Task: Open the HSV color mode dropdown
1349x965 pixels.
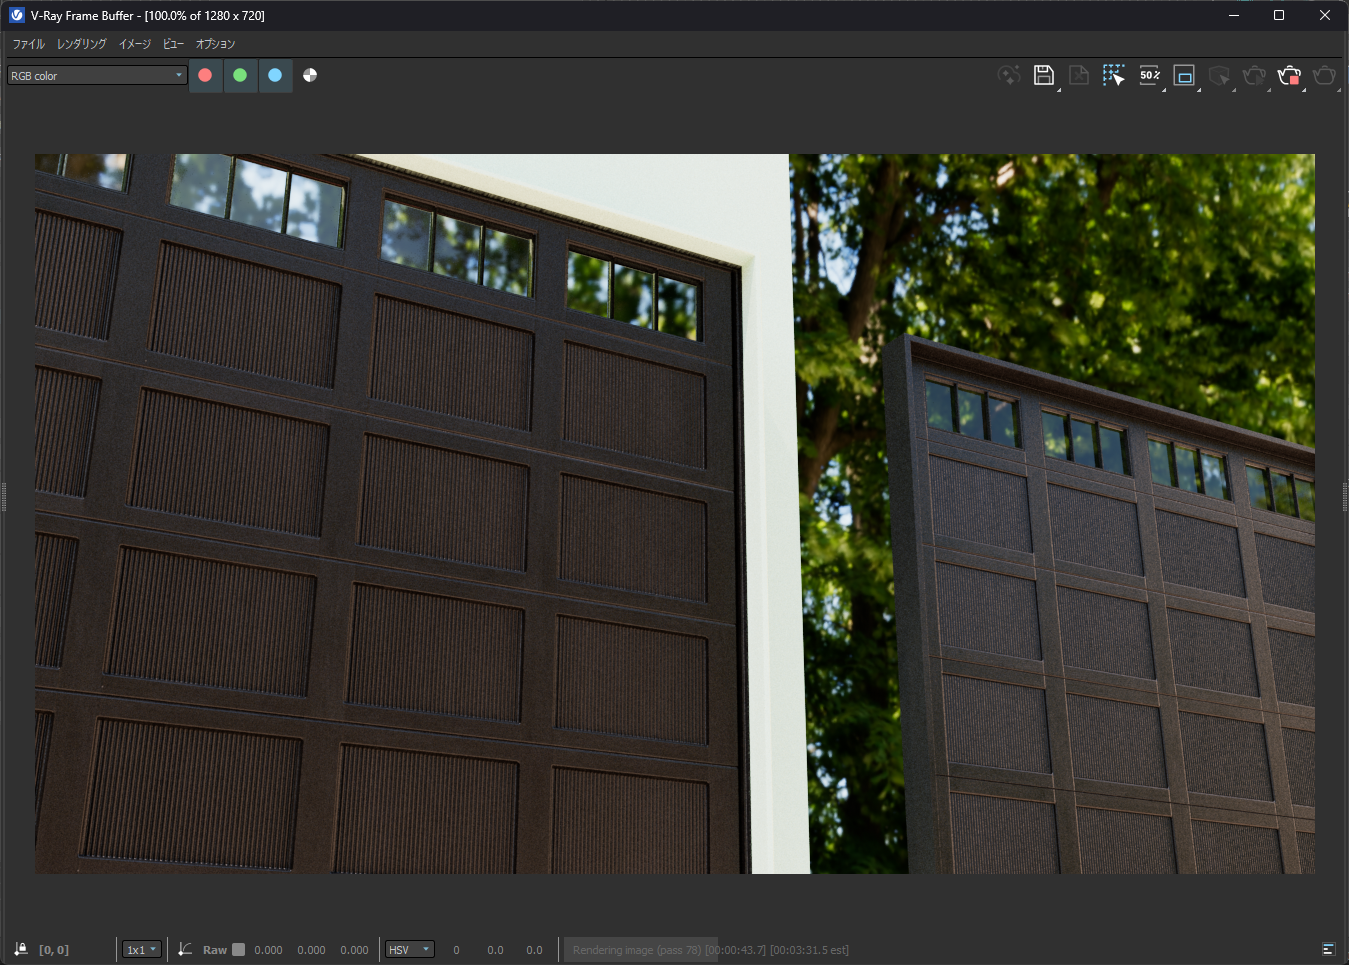Action: (410, 950)
